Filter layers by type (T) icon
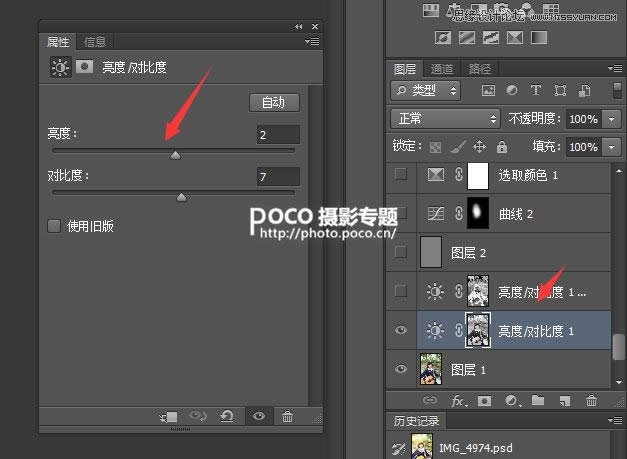627x459 pixels. (x=535, y=90)
